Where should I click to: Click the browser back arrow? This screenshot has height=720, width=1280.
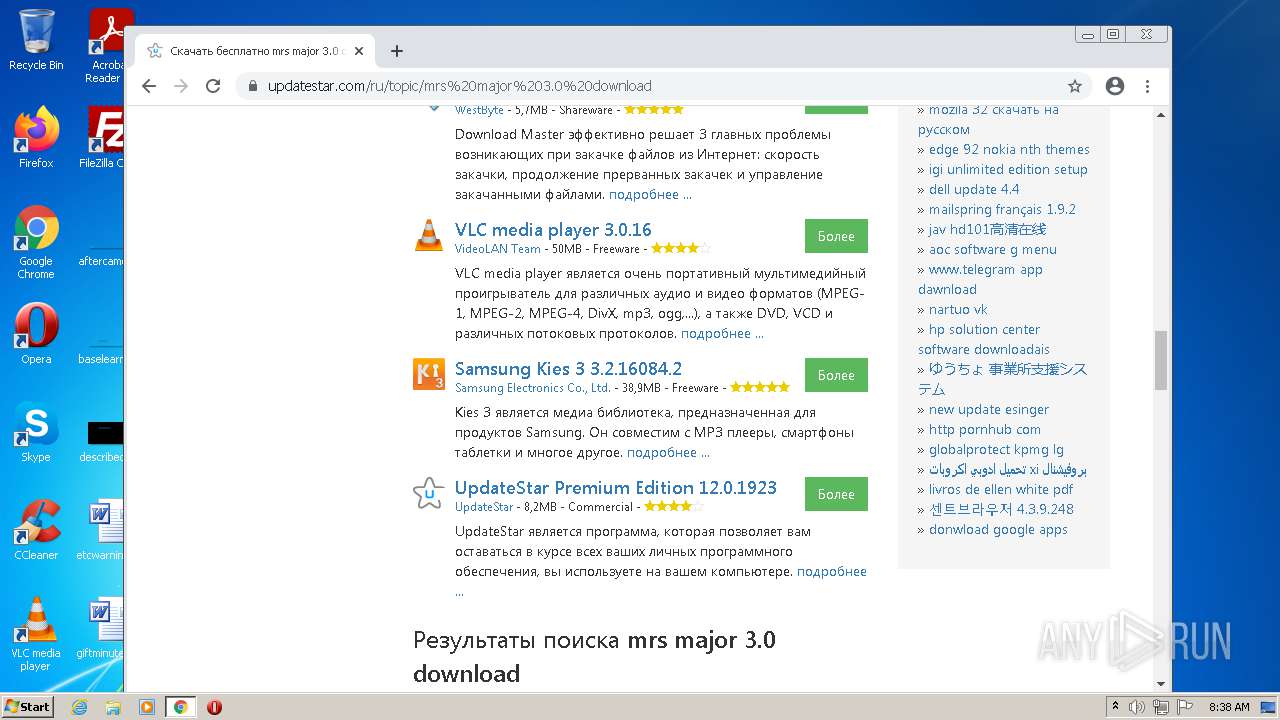(149, 86)
